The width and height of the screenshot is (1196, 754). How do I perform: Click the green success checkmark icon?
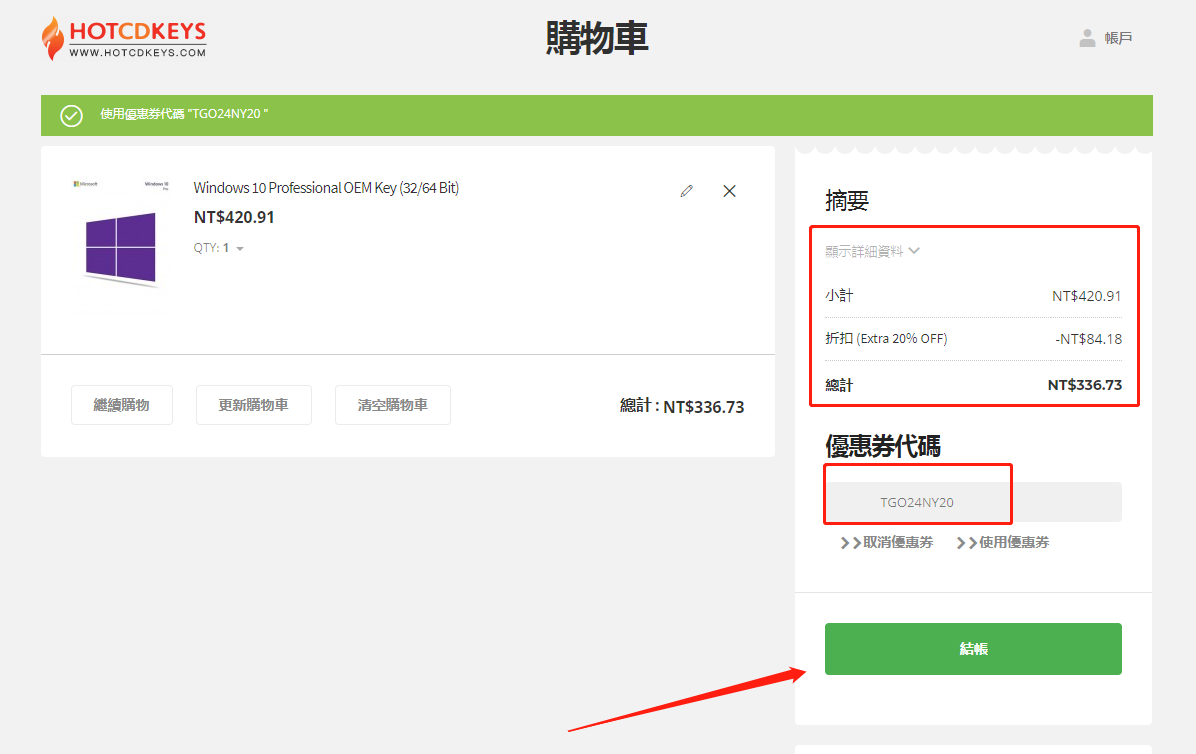[x=72, y=115]
